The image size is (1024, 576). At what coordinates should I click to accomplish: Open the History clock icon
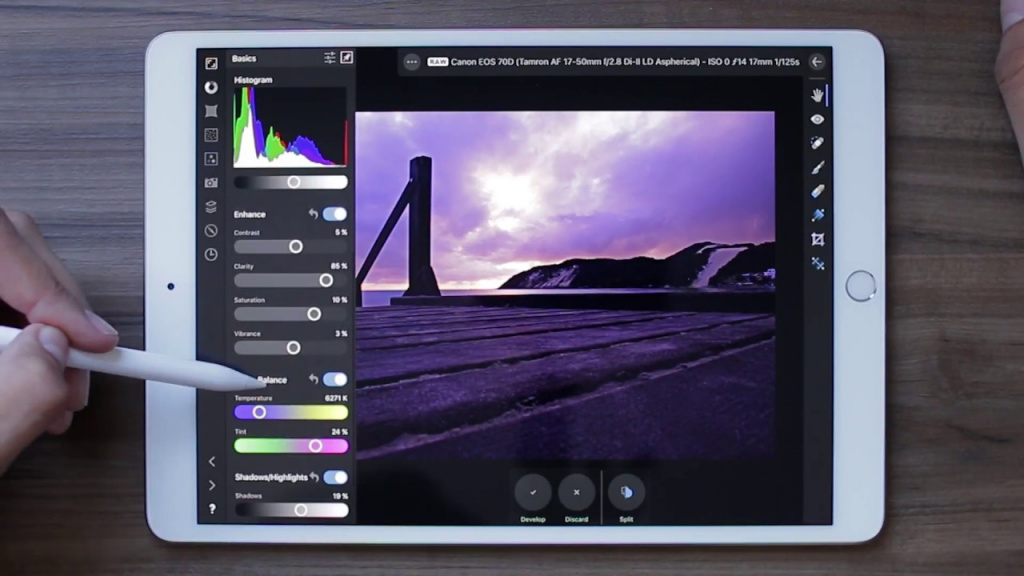[x=211, y=255]
